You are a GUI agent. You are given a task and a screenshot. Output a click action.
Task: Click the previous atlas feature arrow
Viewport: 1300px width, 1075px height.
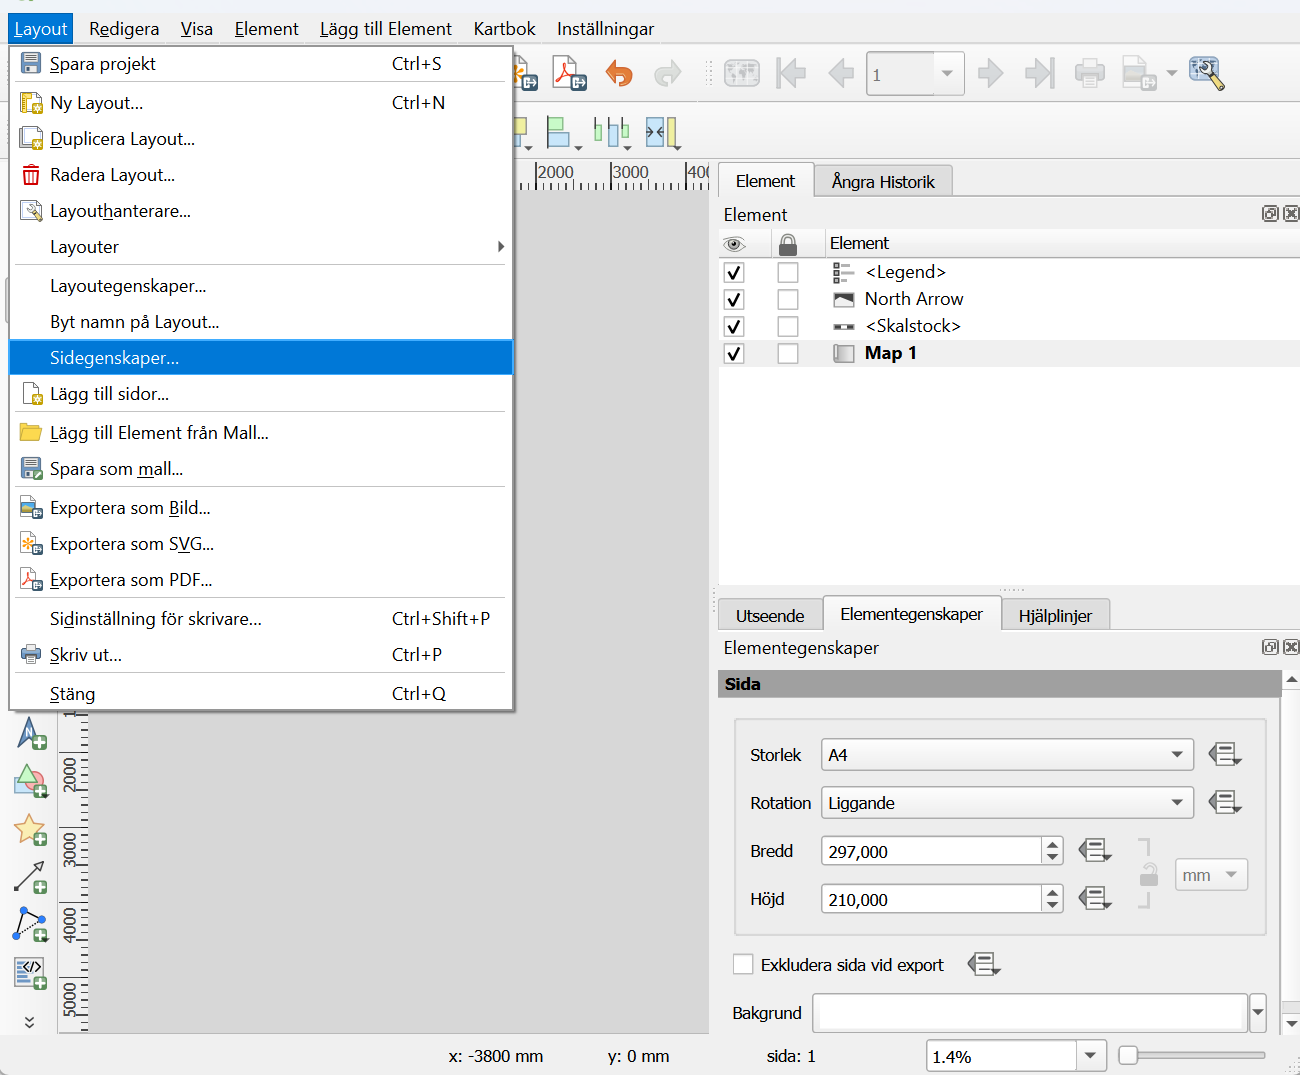click(841, 73)
